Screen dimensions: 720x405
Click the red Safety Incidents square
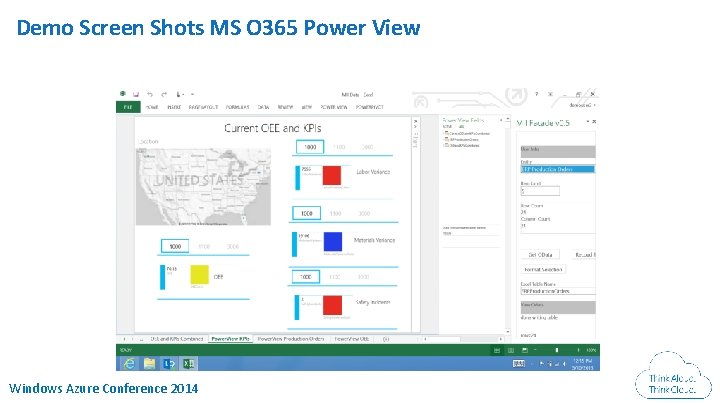[x=332, y=305]
